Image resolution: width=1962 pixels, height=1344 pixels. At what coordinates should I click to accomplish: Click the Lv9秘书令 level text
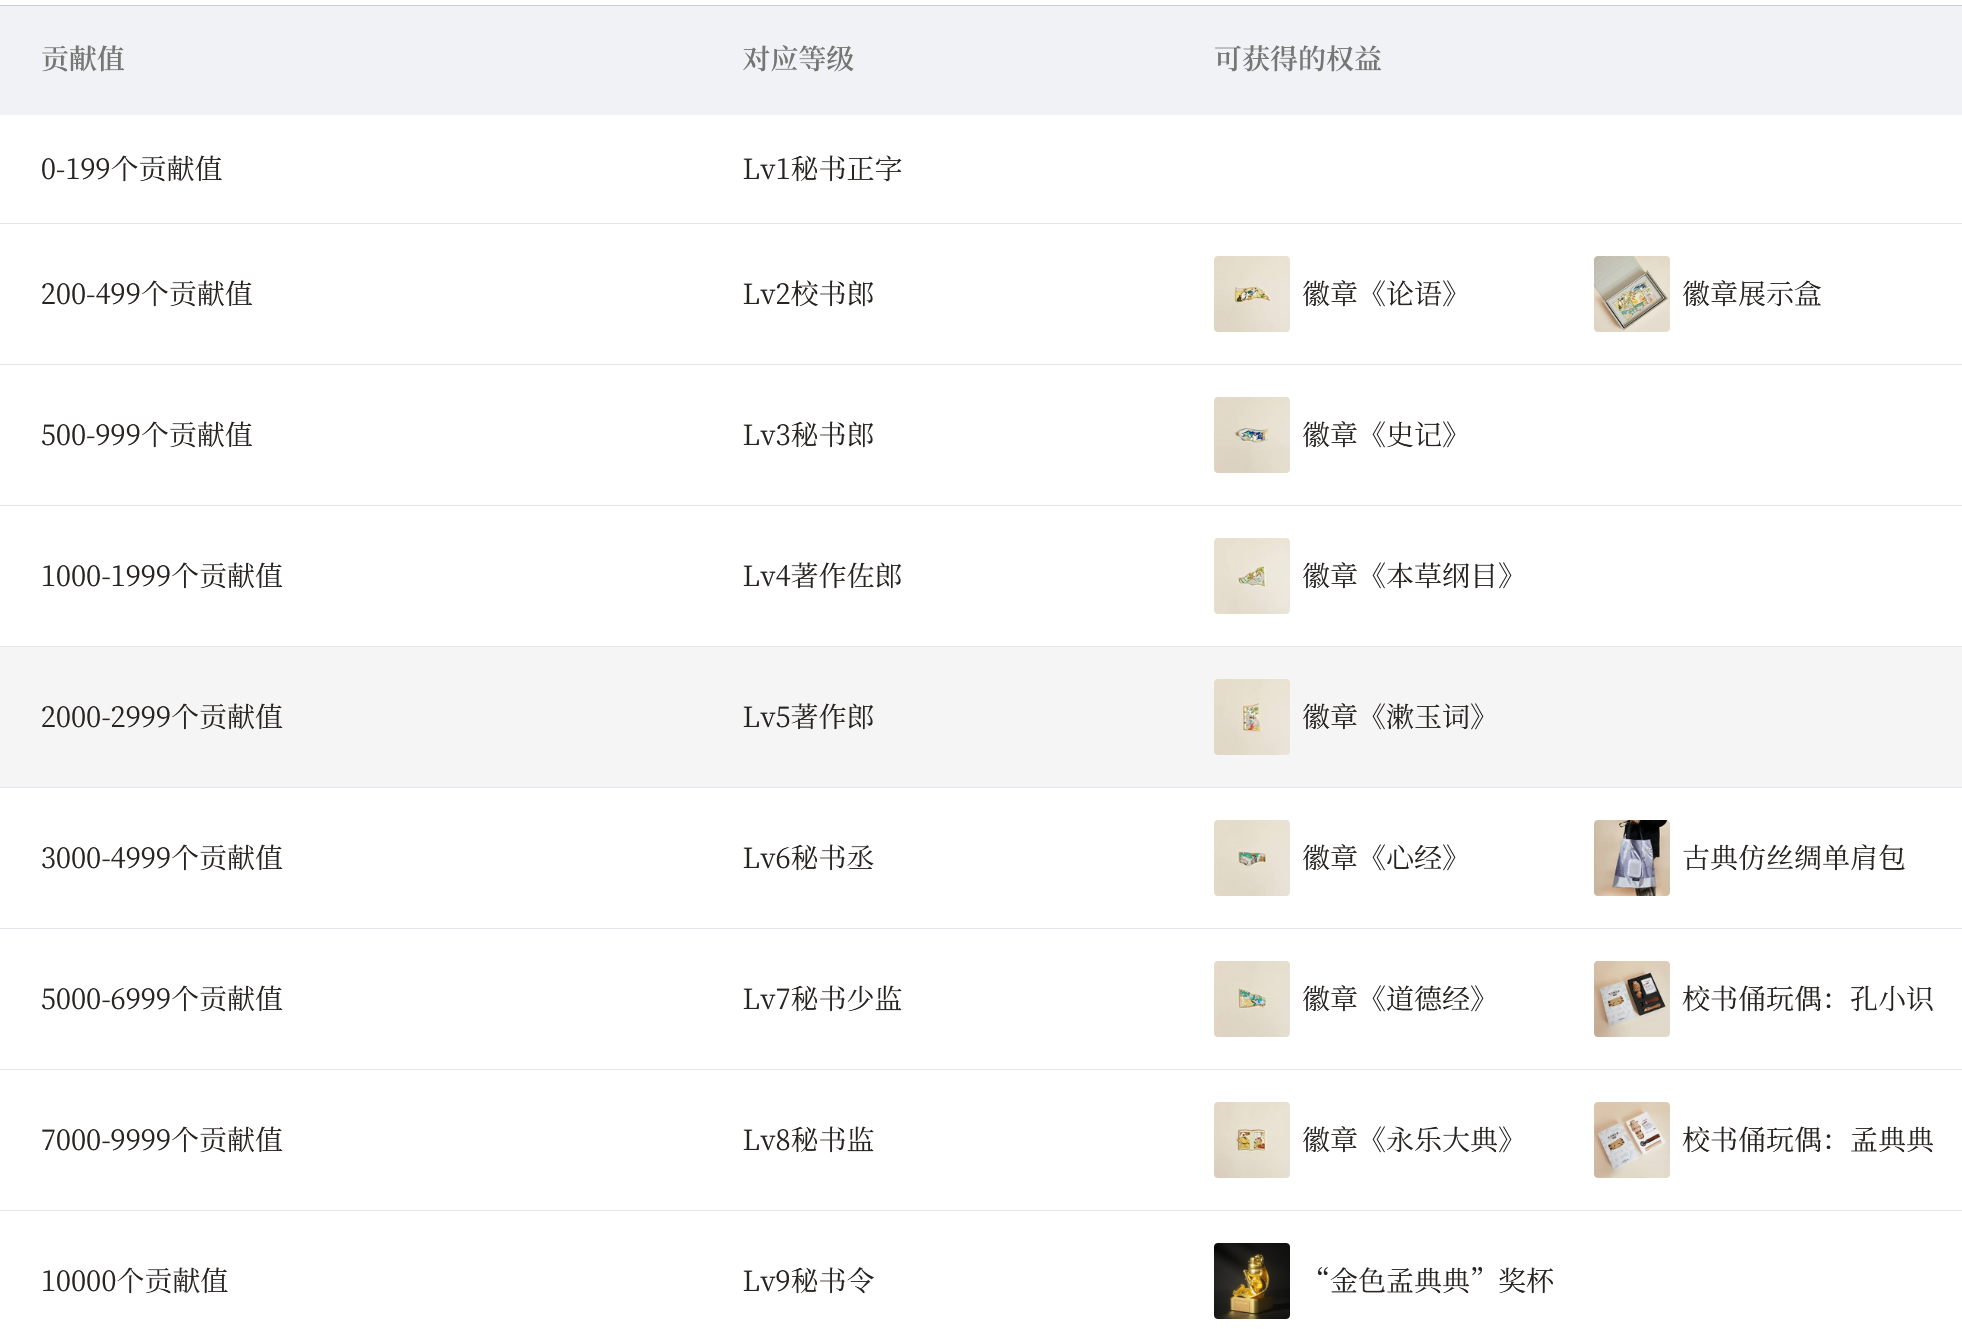coord(808,1281)
